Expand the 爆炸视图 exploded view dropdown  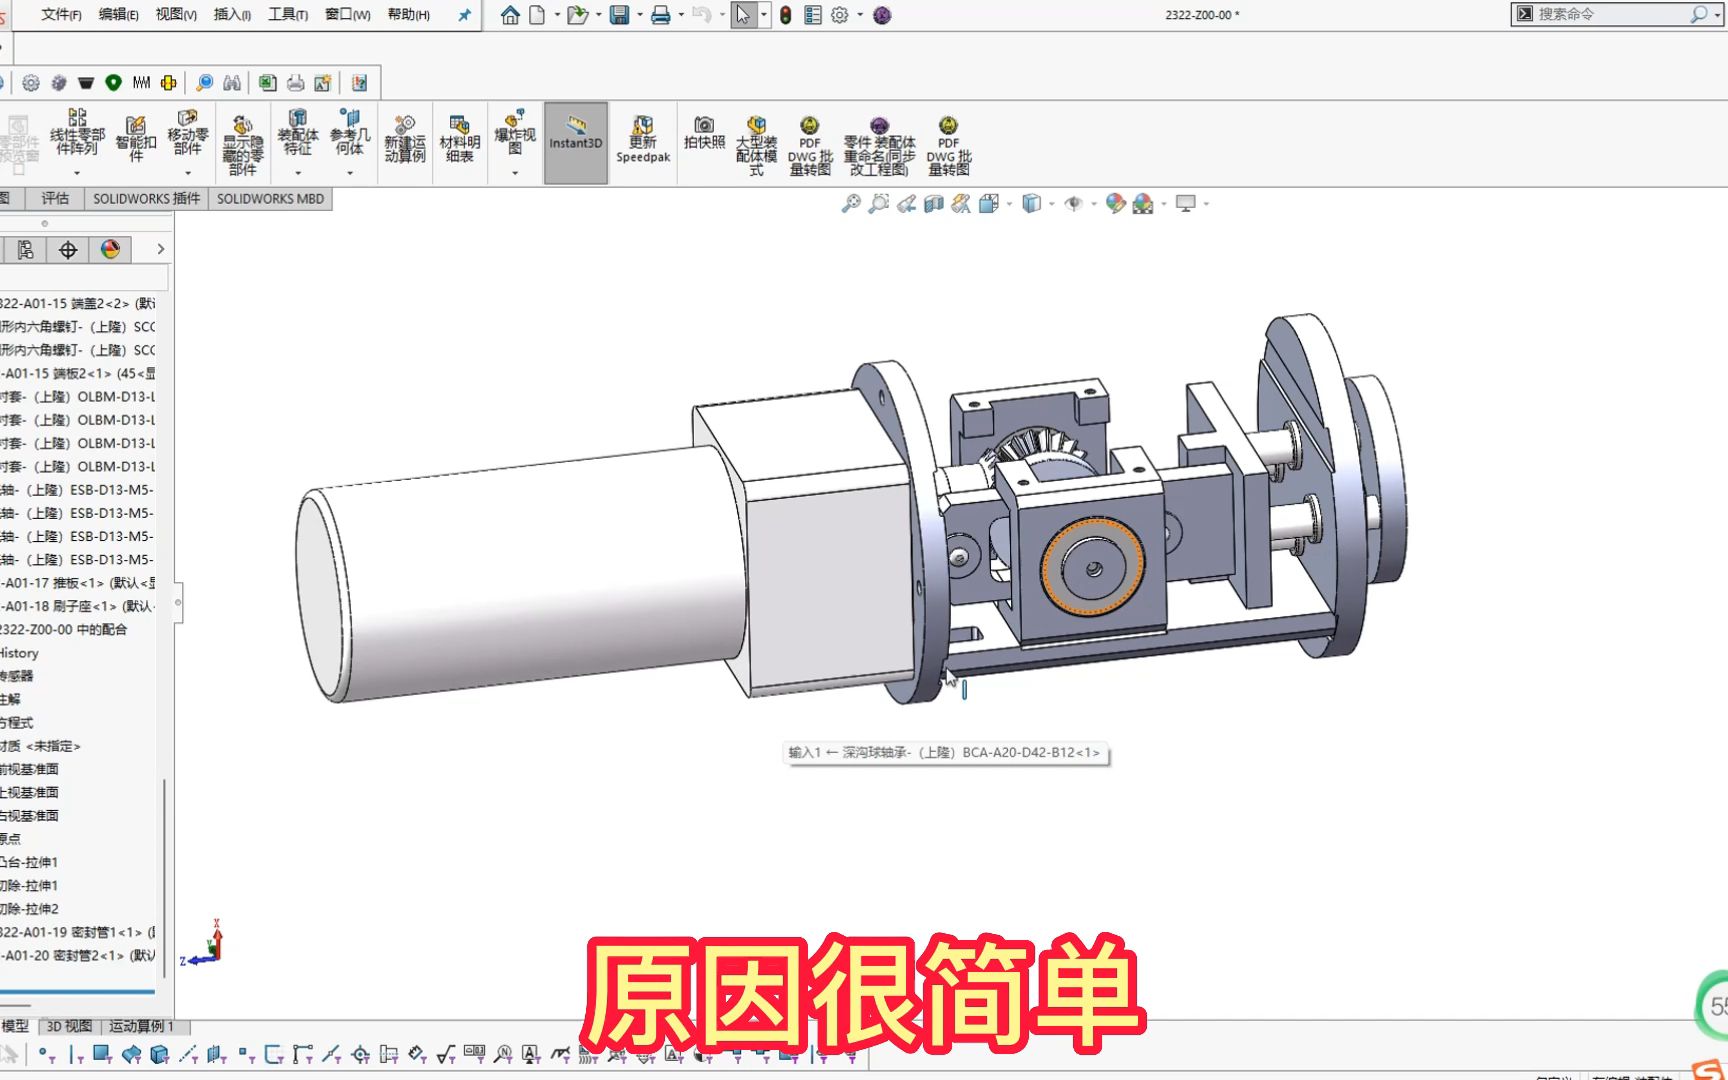tap(515, 173)
